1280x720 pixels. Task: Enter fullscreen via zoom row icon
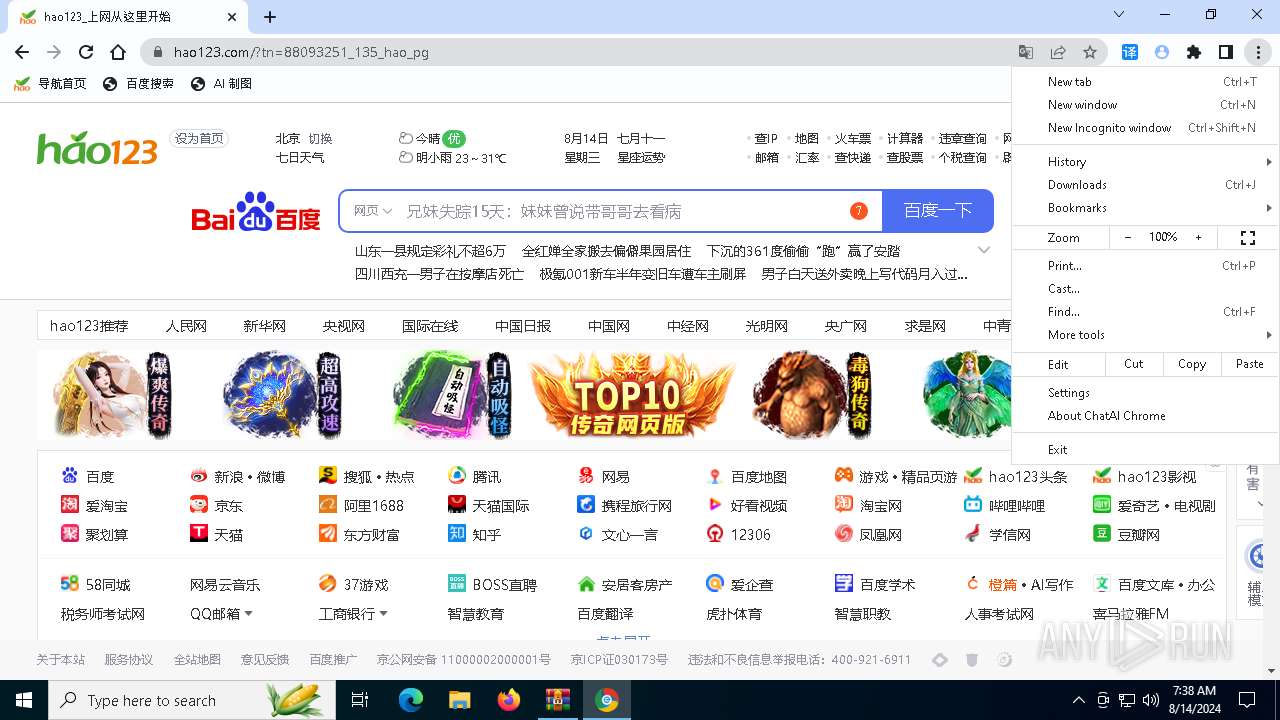[x=1247, y=237]
